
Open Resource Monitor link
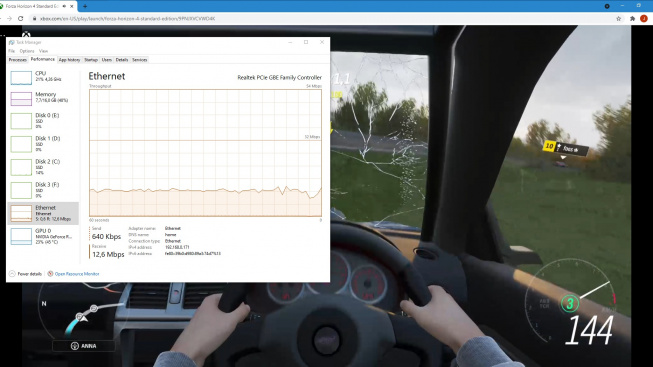[x=73, y=274]
